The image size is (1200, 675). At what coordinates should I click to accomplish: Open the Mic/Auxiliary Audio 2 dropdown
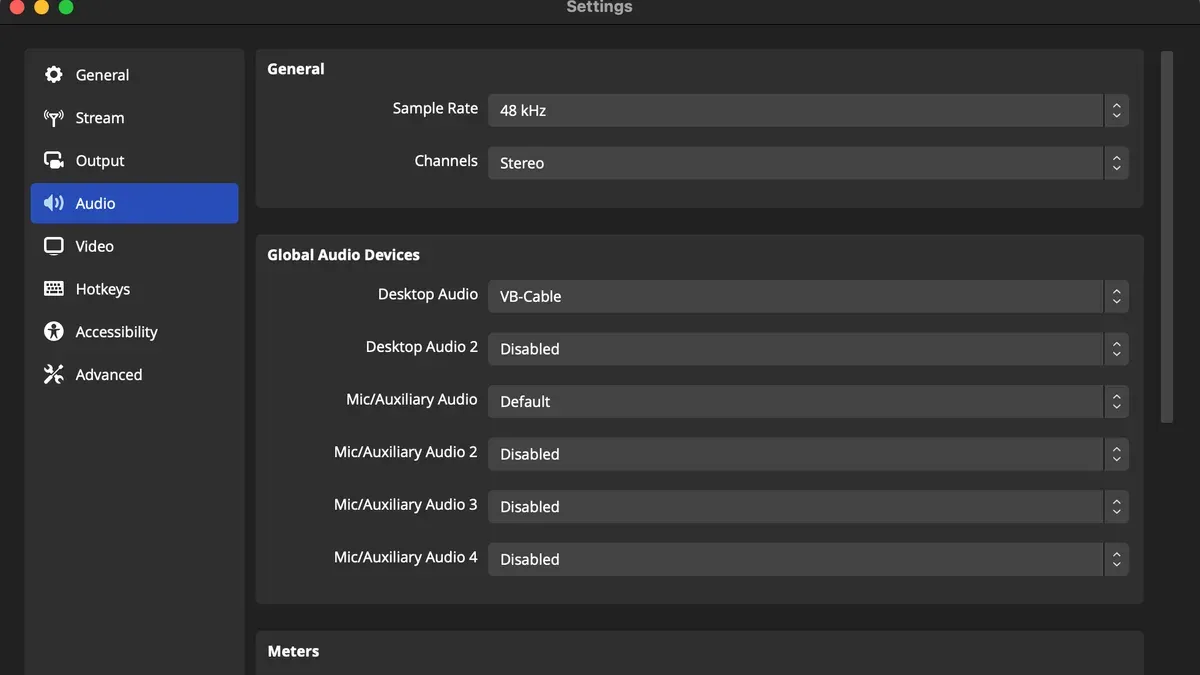[x=808, y=454]
